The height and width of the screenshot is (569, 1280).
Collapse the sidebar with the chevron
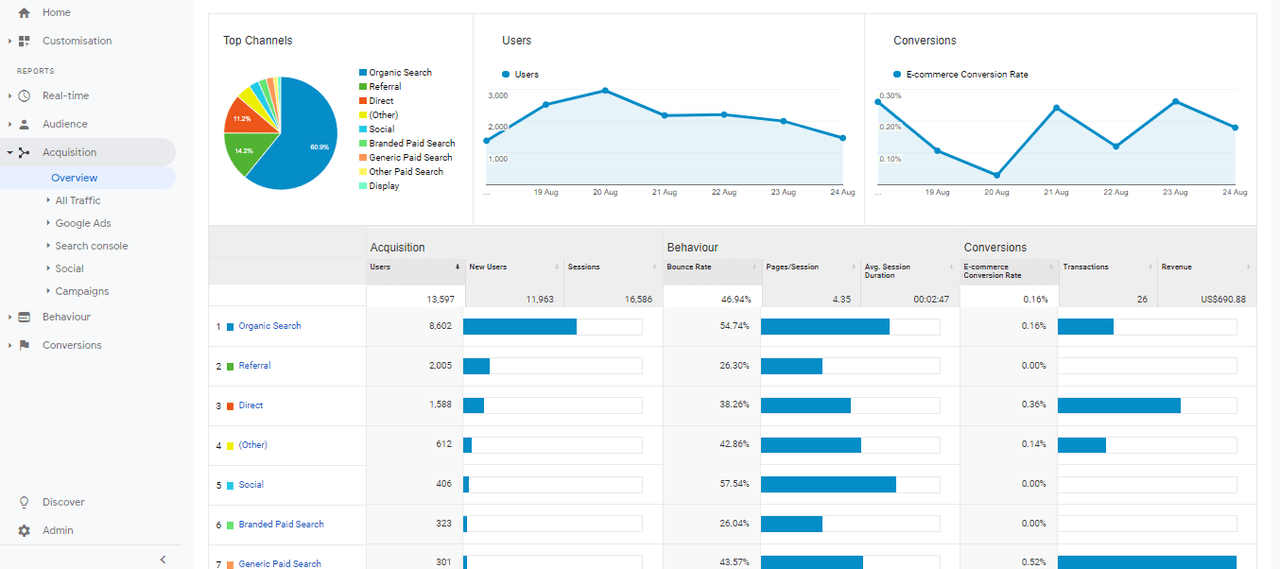163,560
